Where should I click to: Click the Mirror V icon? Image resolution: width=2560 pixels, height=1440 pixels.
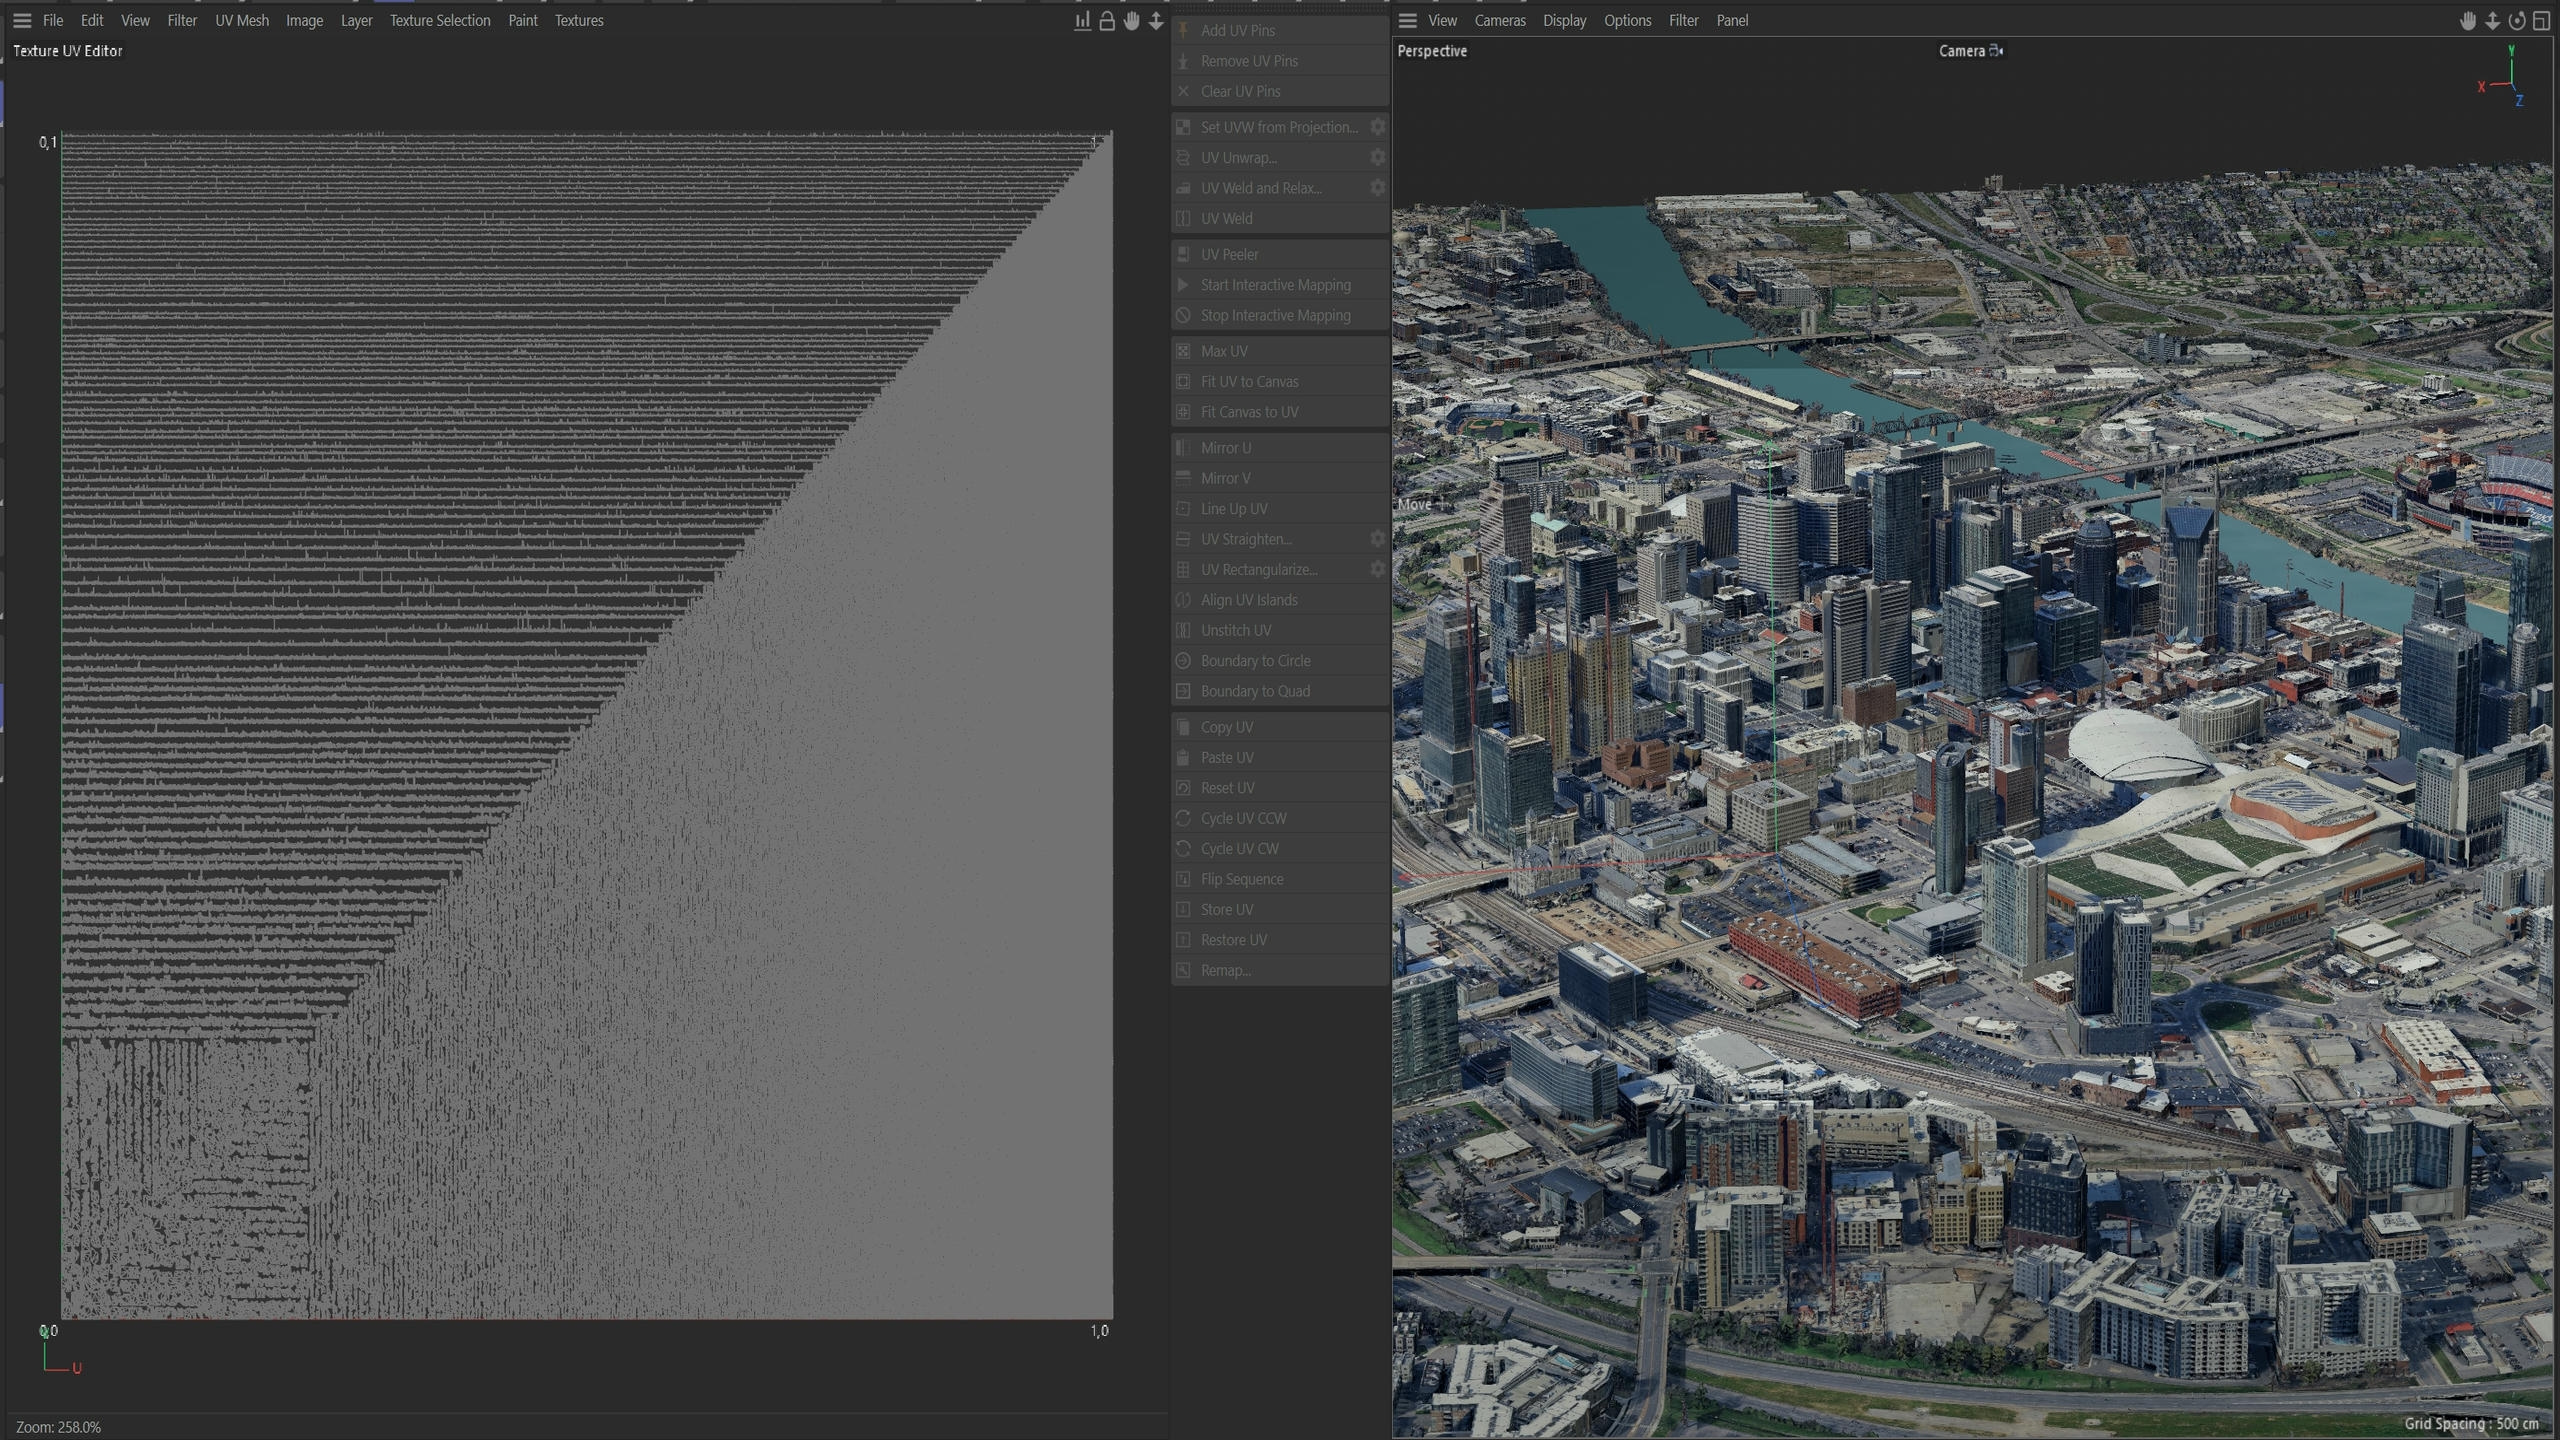click(x=1183, y=478)
